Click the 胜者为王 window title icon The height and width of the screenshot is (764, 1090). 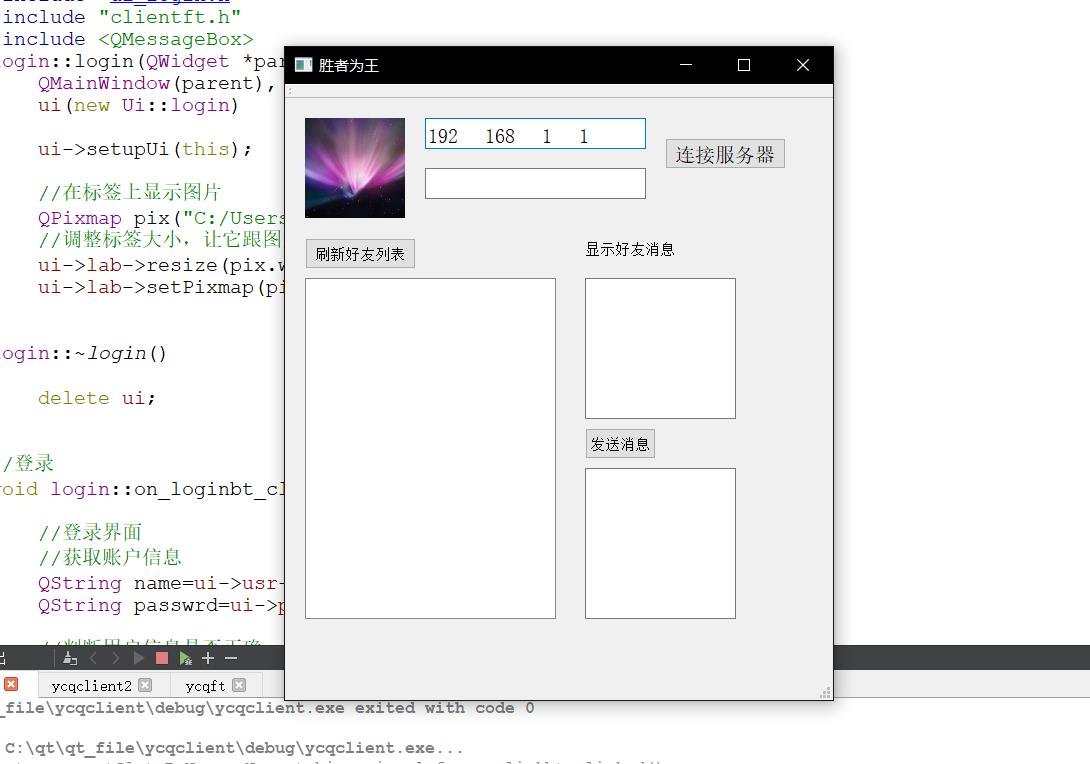(x=304, y=65)
